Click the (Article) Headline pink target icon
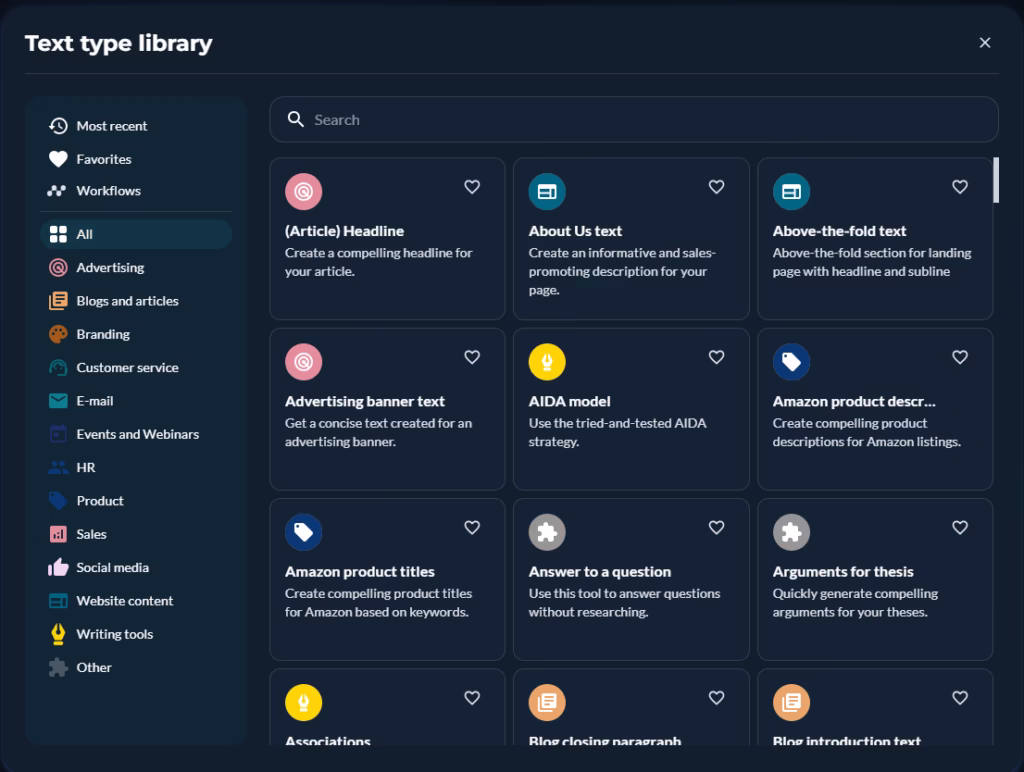This screenshot has height=772, width=1024. point(304,191)
